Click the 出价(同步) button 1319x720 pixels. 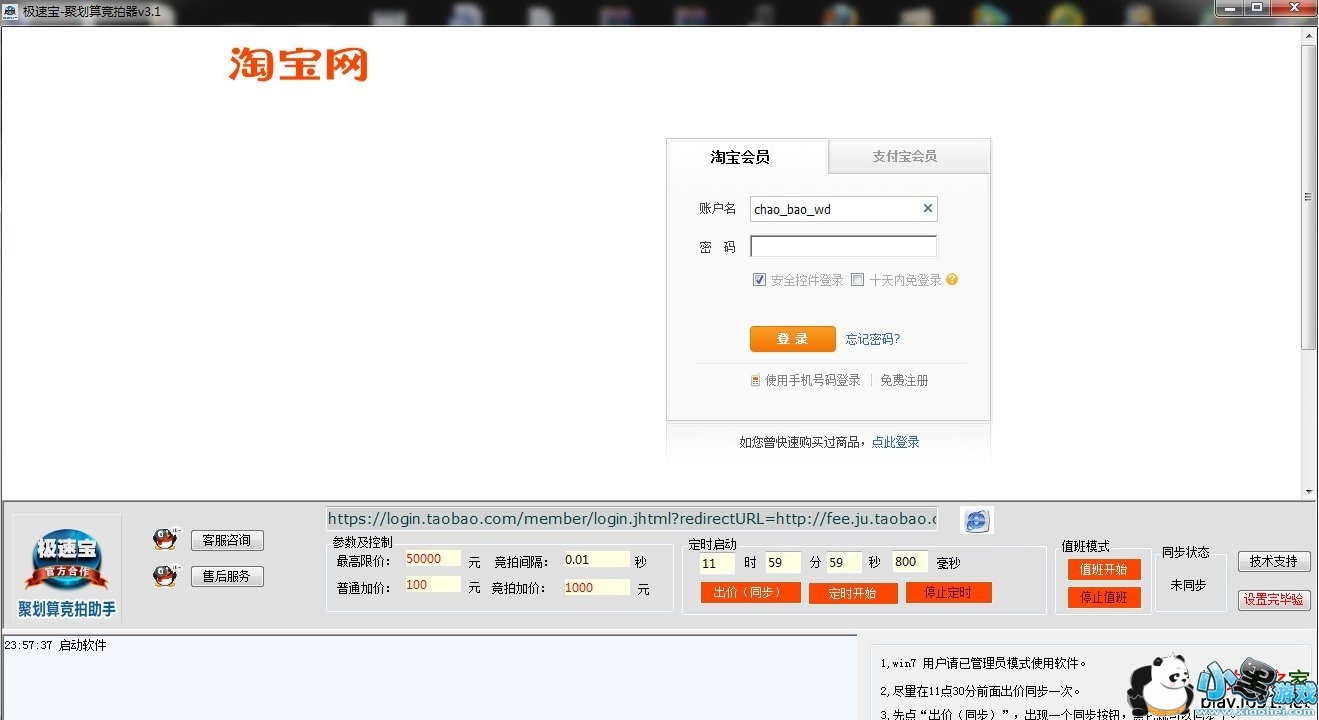750,592
